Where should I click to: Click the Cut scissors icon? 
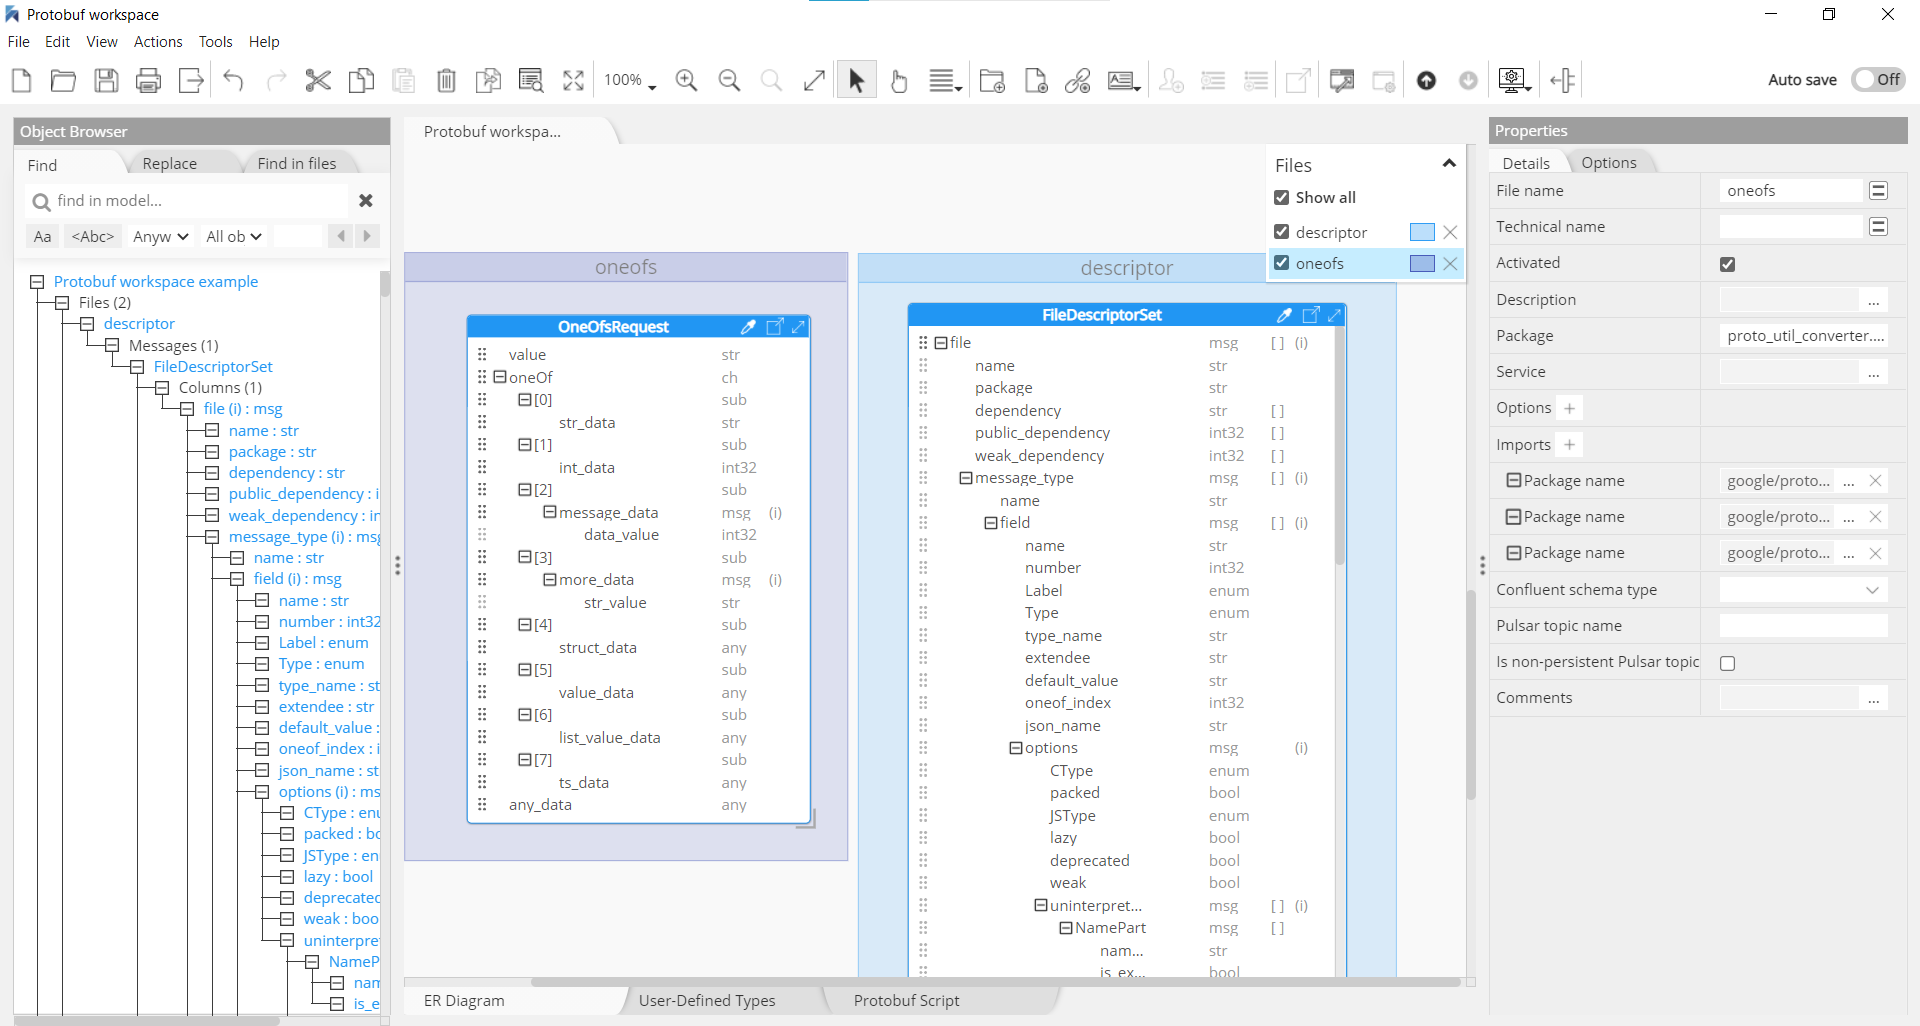tap(318, 81)
